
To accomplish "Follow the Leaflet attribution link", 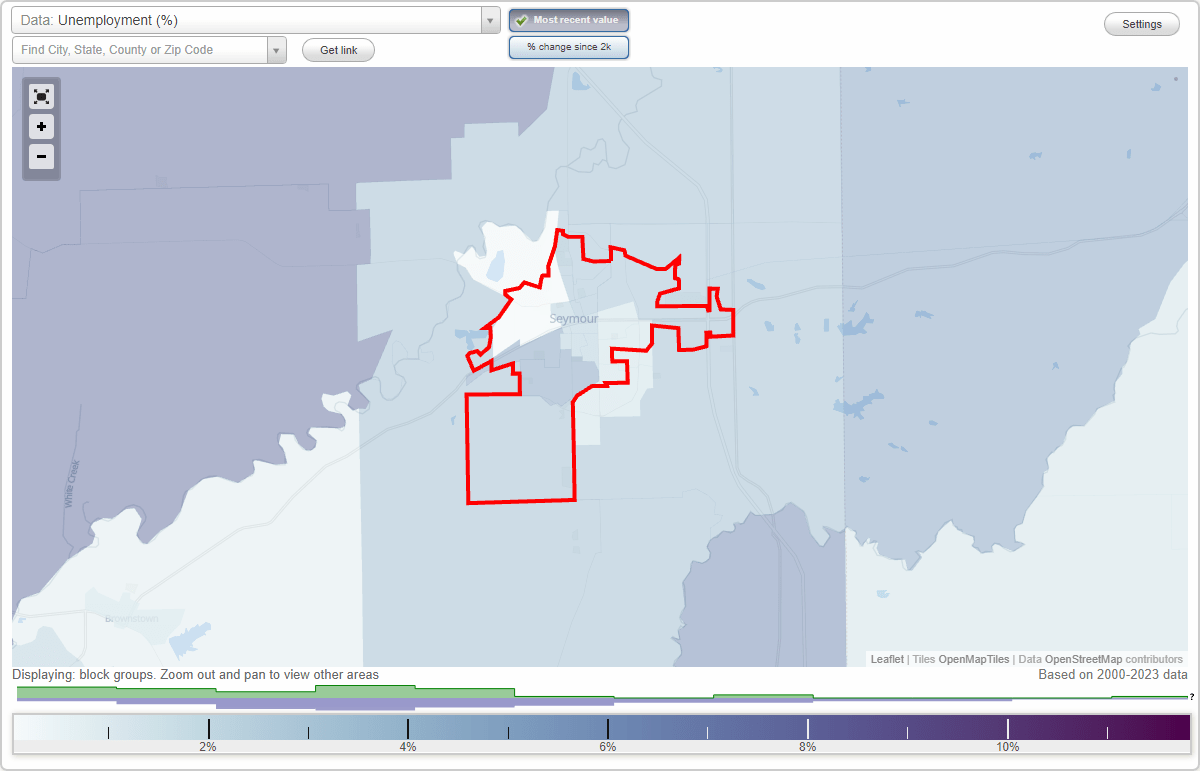I will pyautogui.click(x=886, y=659).
